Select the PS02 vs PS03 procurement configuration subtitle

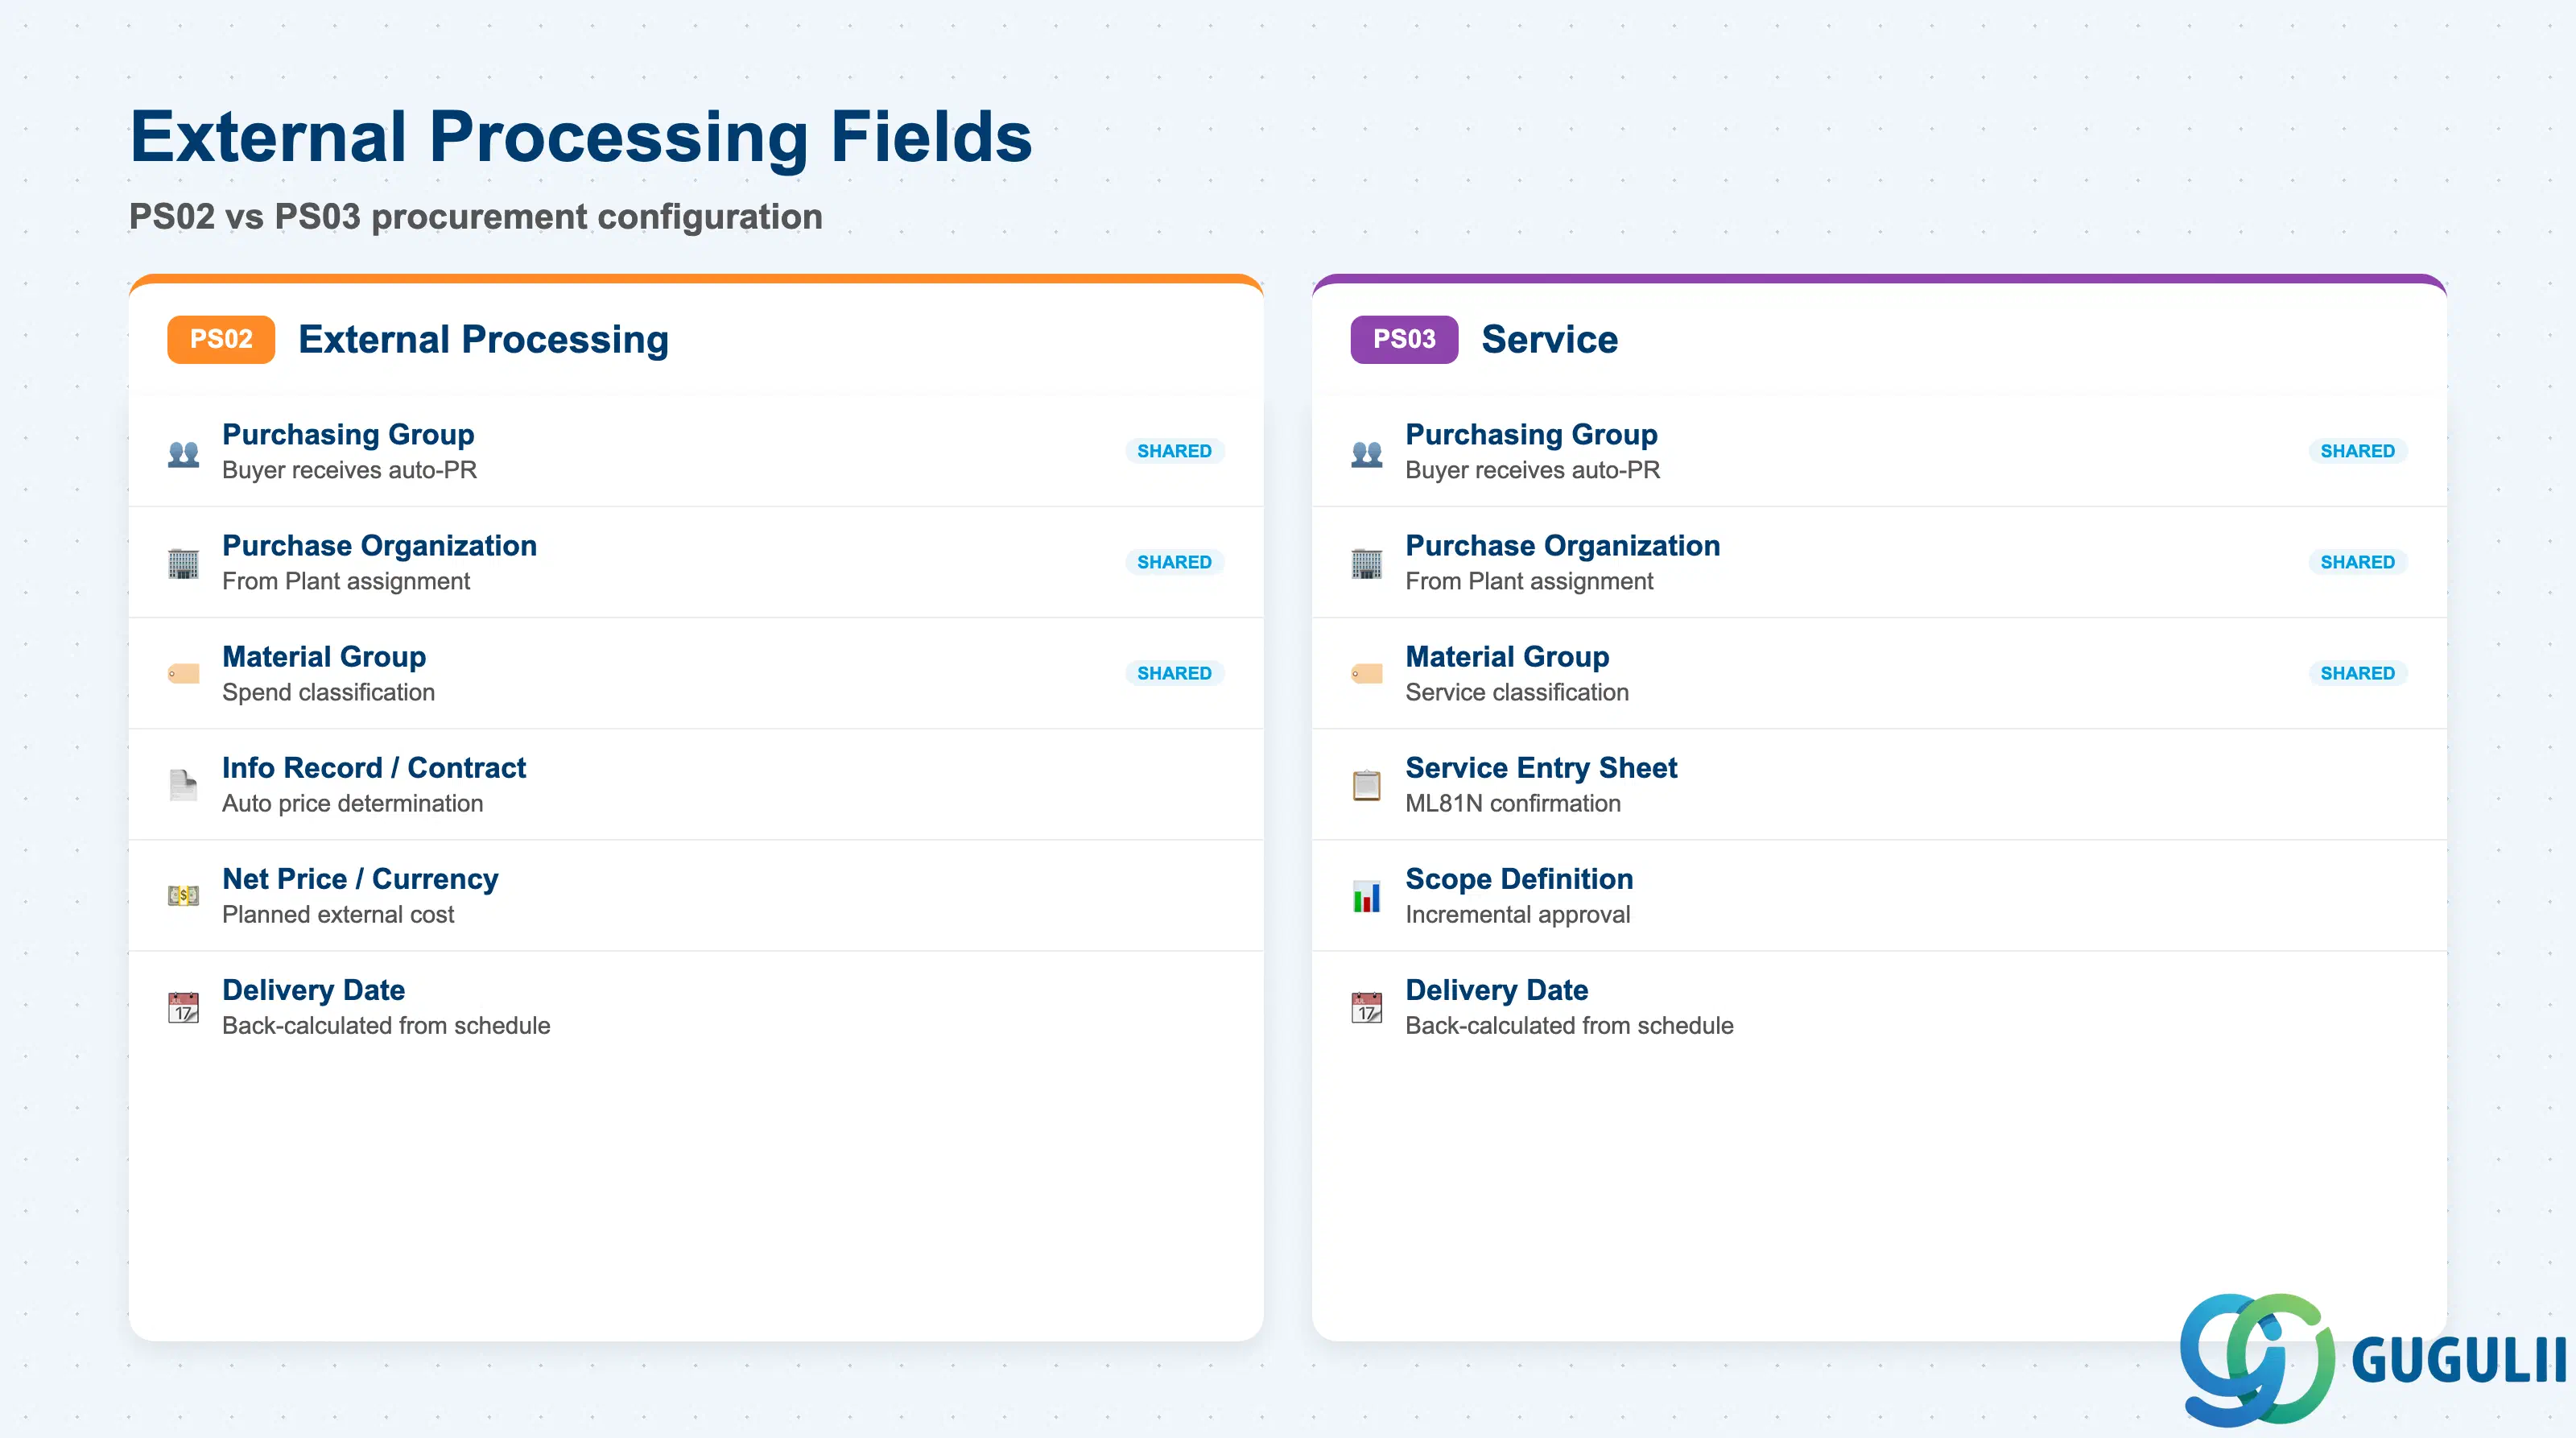(476, 217)
